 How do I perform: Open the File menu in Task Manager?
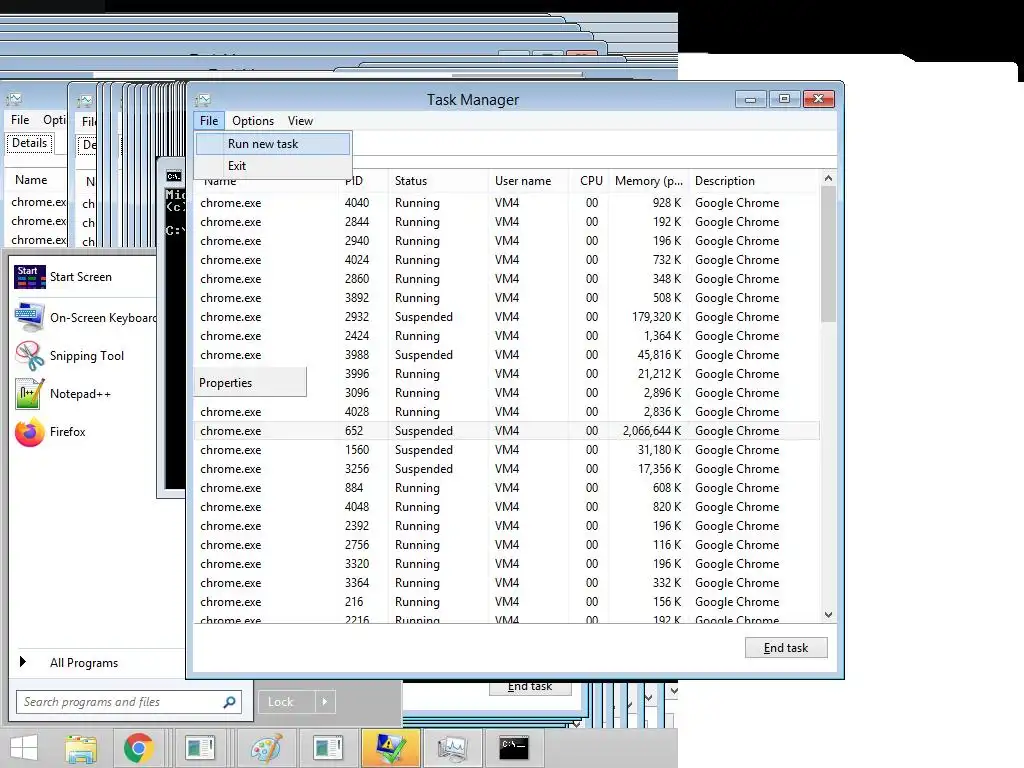point(209,121)
